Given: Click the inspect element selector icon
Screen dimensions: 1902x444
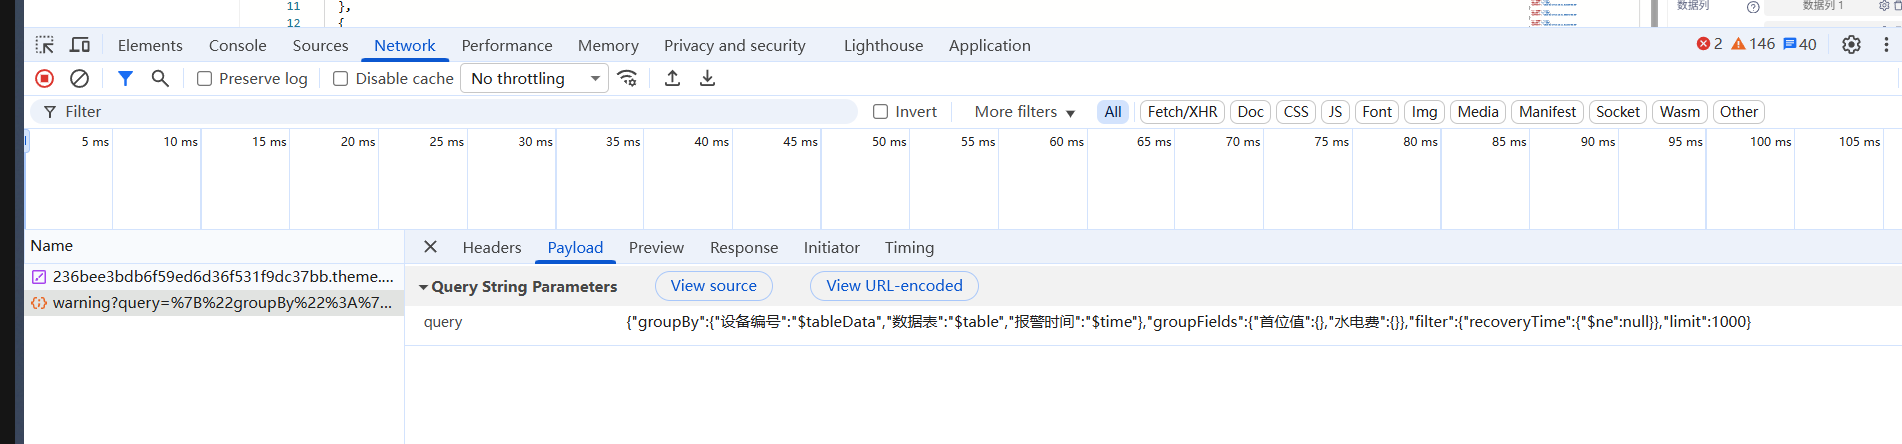Looking at the screenshot, I should [45, 45].
